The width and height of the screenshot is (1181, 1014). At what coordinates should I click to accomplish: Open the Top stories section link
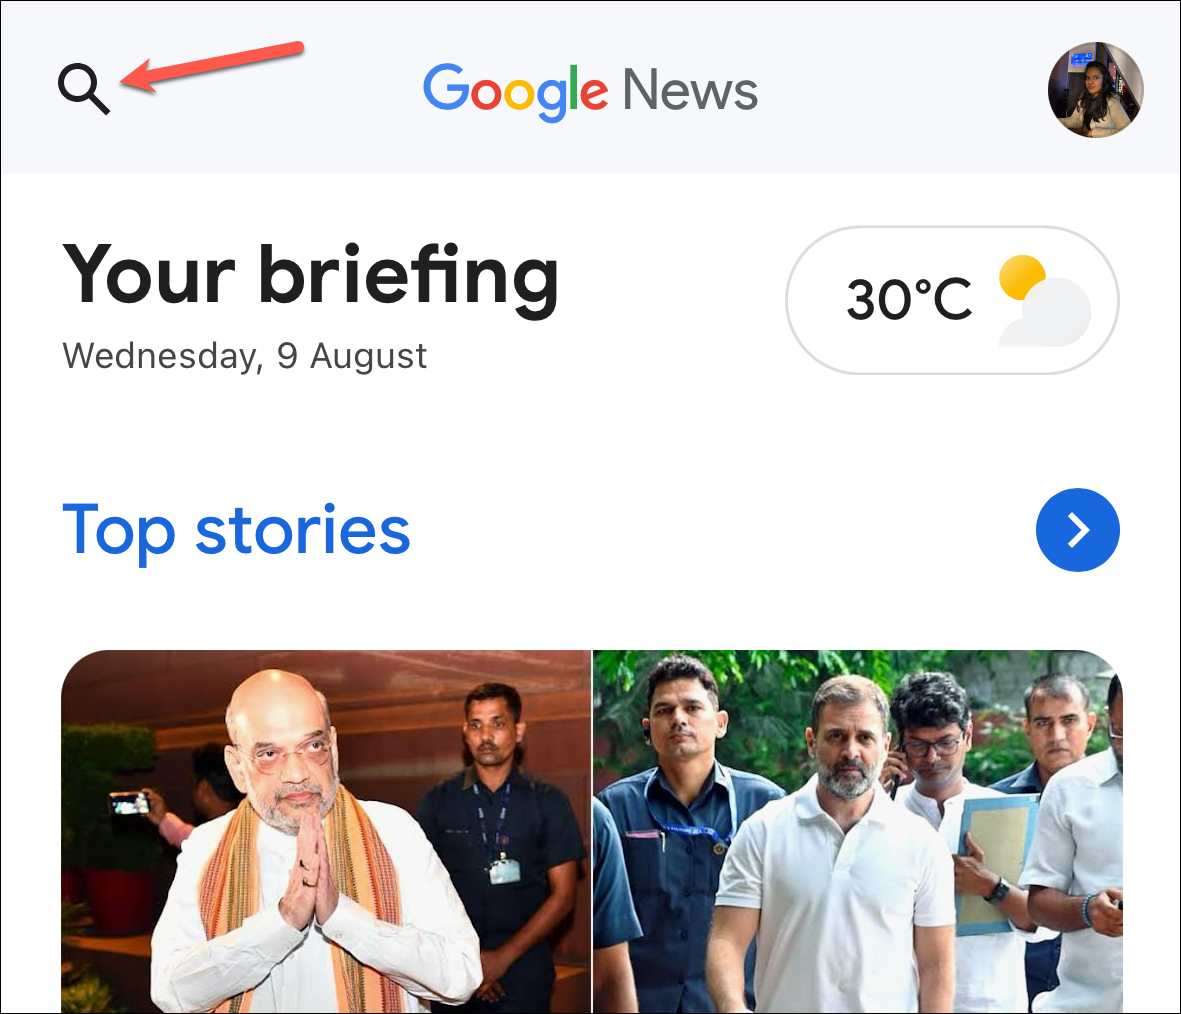click(x=236, y=531)
